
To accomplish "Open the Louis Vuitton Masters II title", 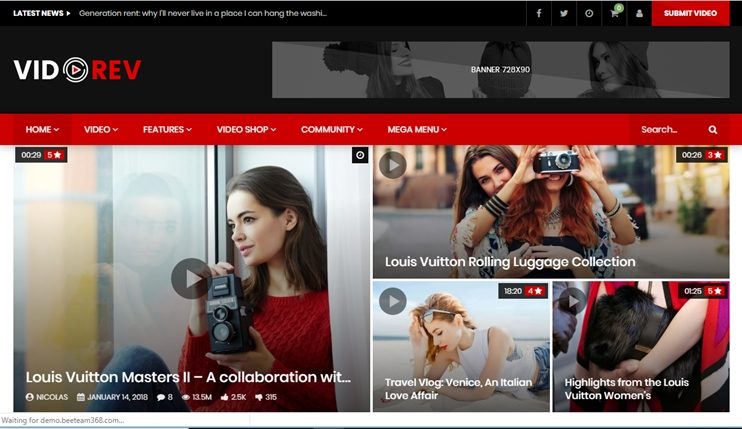I will click(188, 377).
